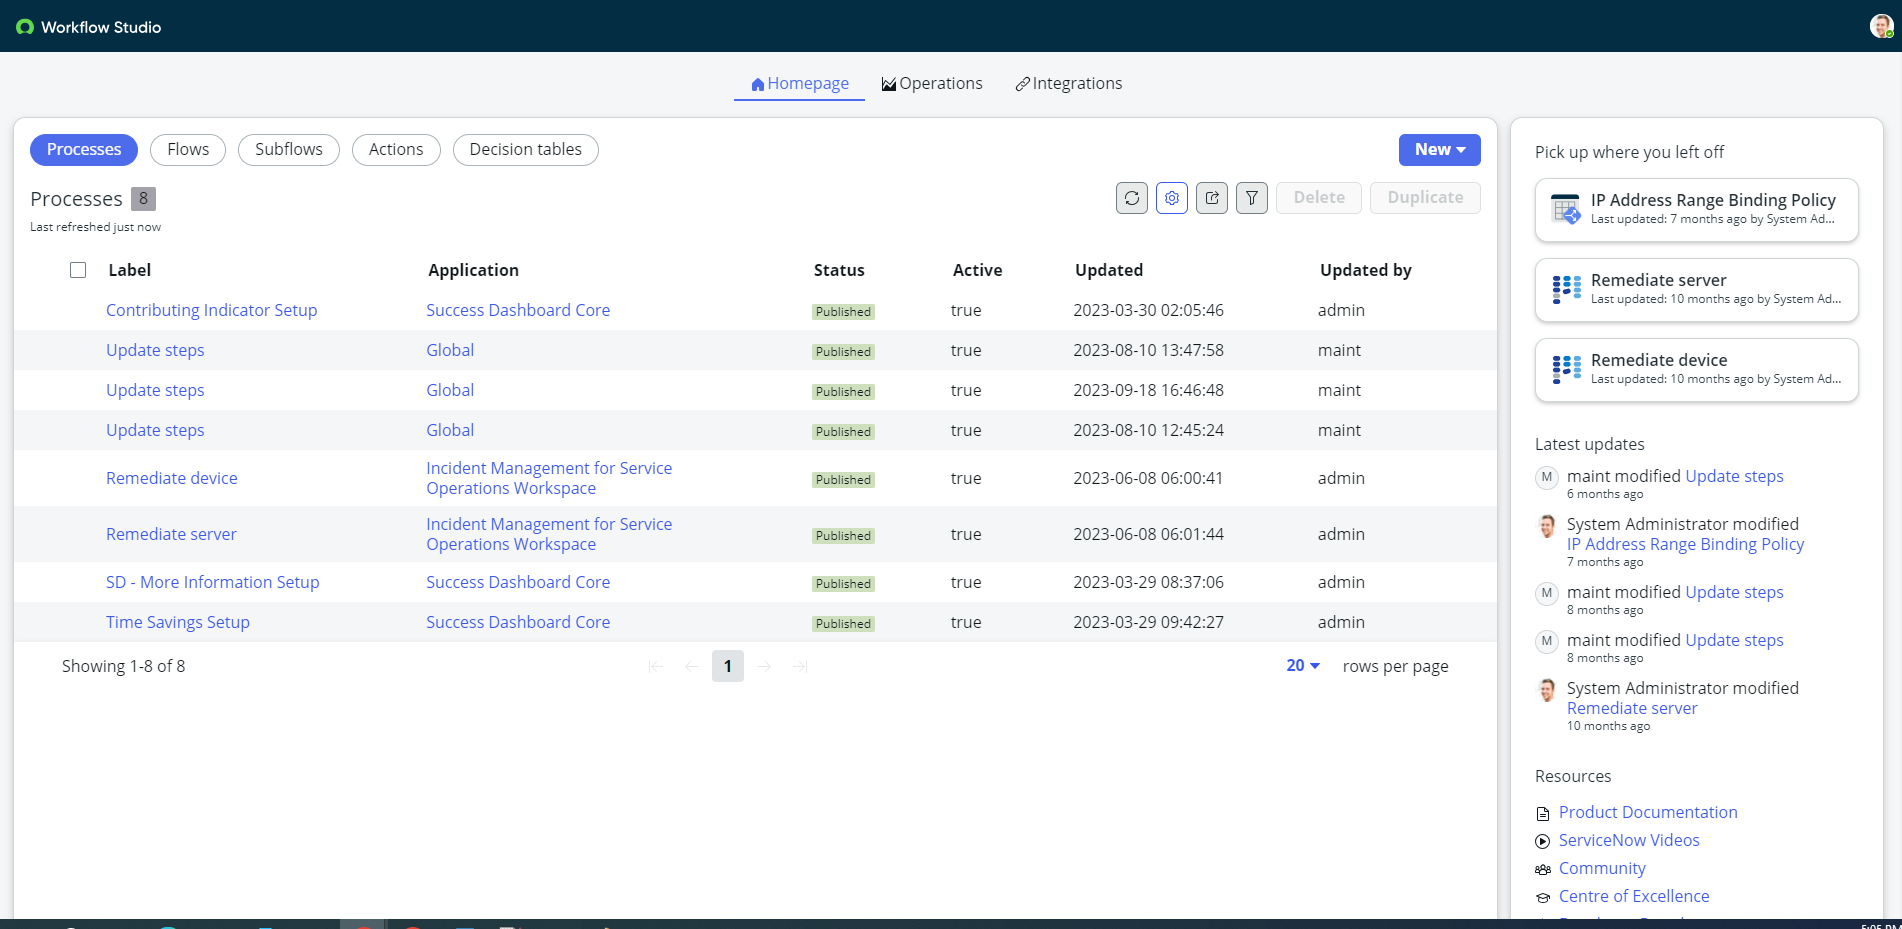Open the Community resource link
Screen dimensions: 1902x929
pyautogui.click(x=1602, y=868)
